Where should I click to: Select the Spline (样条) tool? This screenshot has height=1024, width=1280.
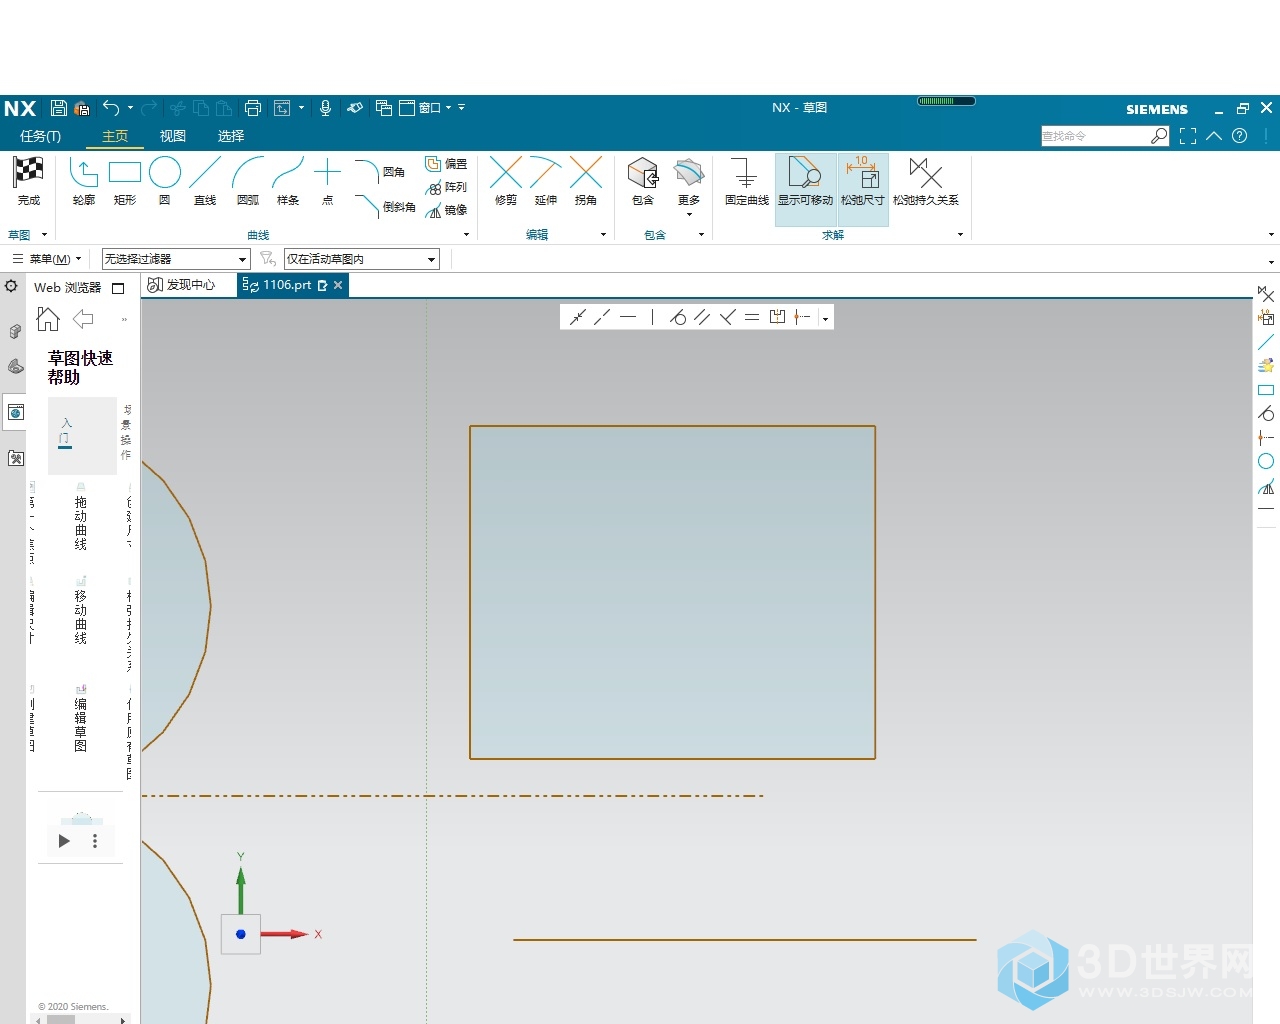[x=288, y=182]
